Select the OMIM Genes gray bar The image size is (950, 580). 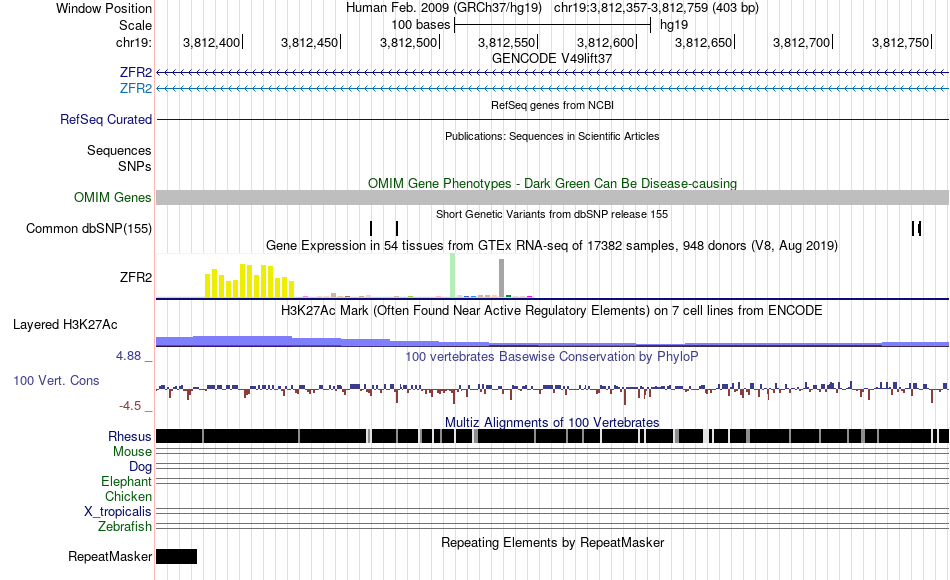[553, 198]
